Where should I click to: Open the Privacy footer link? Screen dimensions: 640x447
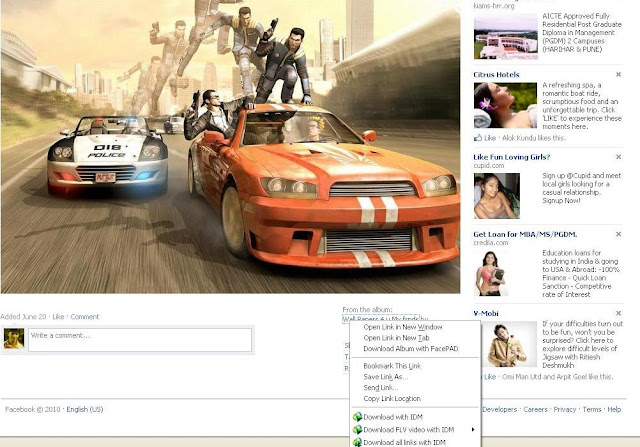[564, 409]
